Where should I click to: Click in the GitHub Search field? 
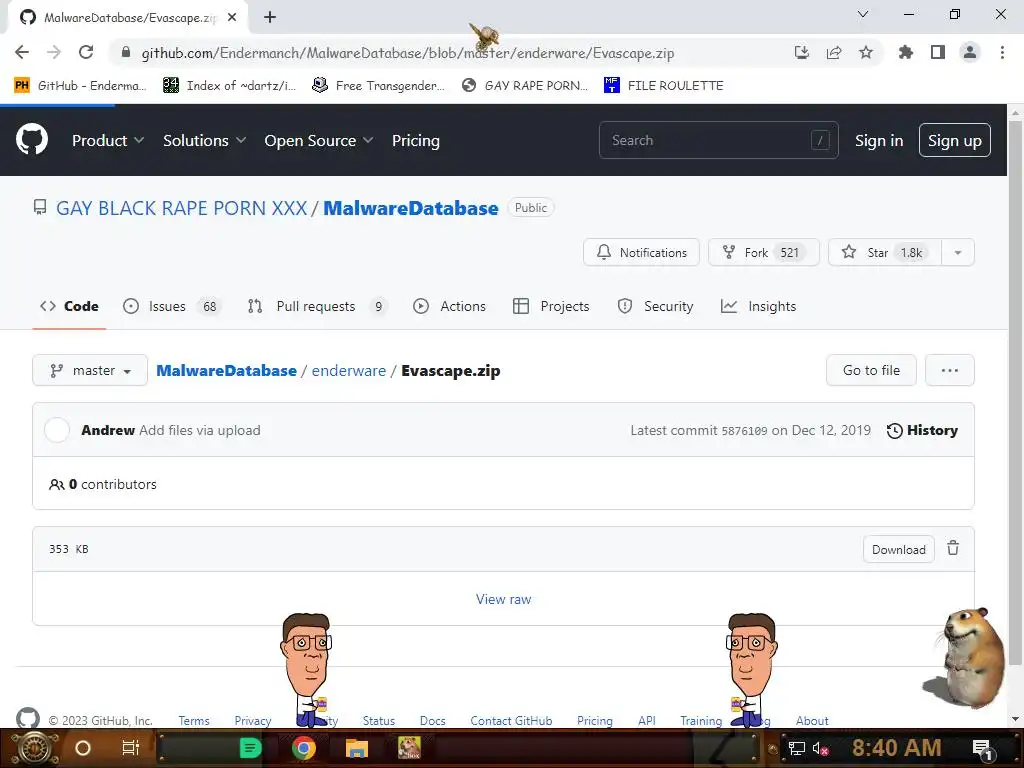[x=718, y=140]
